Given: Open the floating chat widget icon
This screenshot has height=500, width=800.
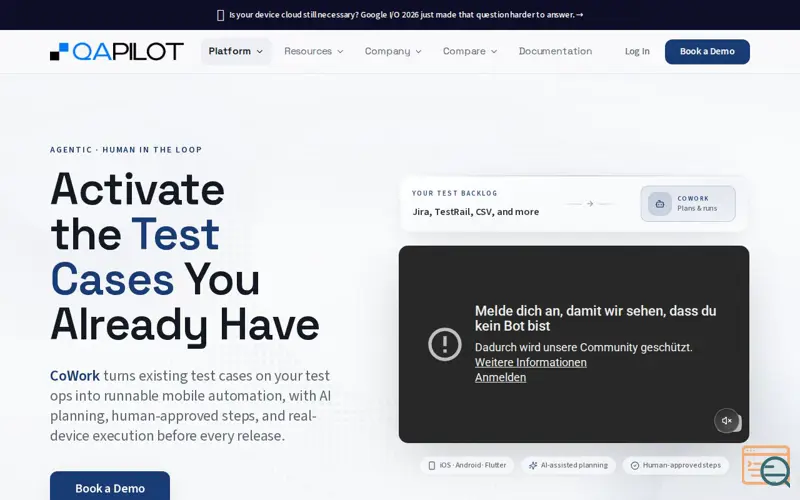Looking at the screenshot, I should point(766,466).
